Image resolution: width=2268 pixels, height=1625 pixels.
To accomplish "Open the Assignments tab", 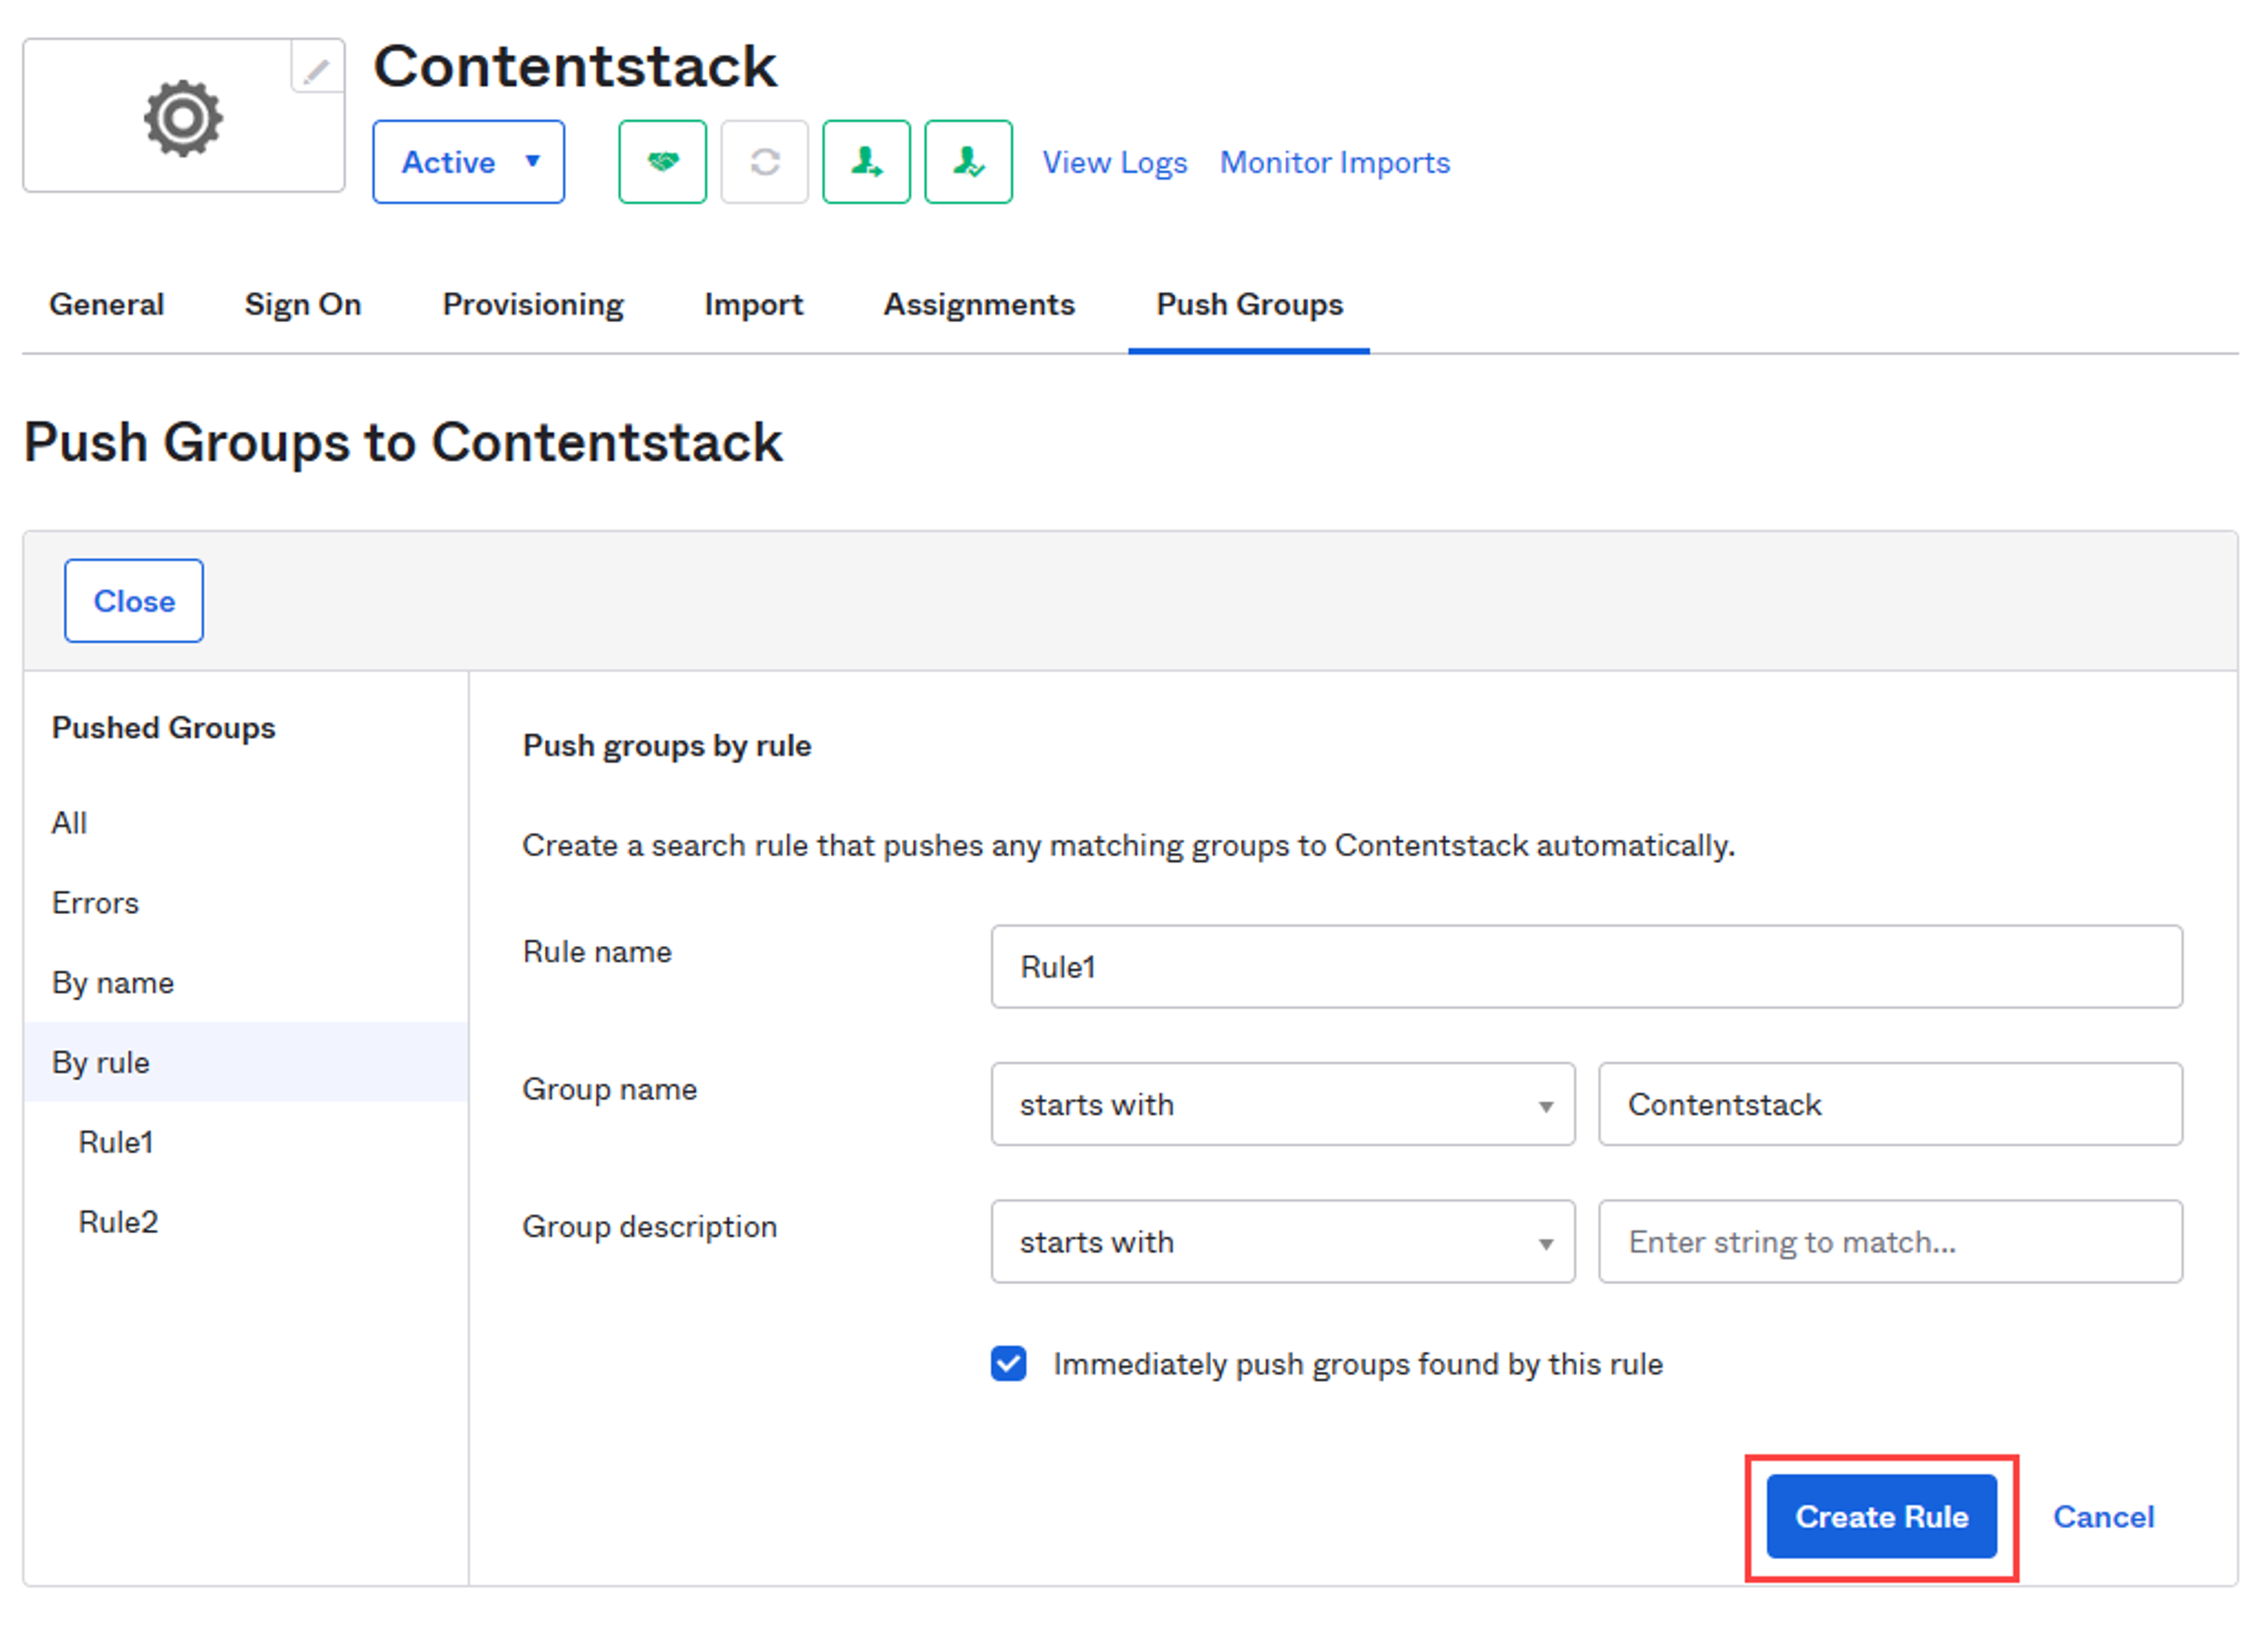I will (x=979, y=304).
